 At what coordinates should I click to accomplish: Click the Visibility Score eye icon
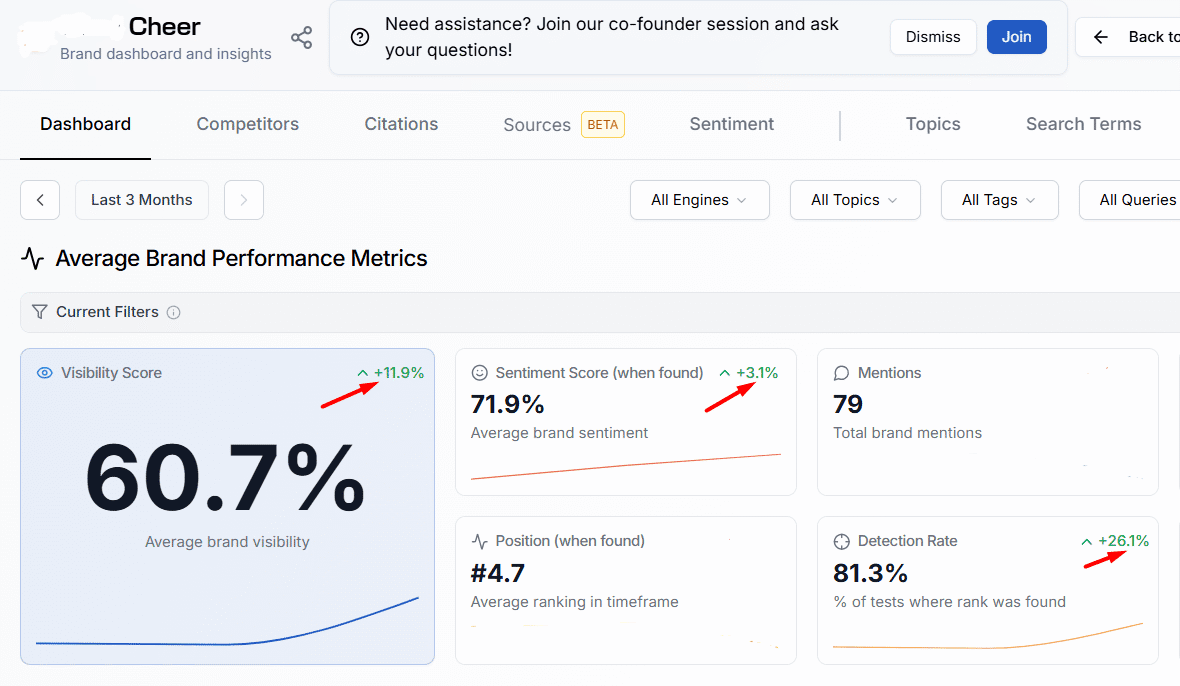(x=44, y=373)
